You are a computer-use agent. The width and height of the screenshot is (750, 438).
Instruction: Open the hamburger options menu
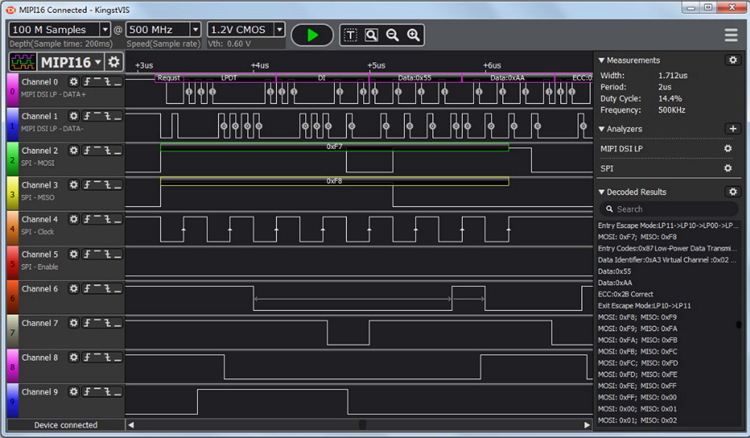coord(731,35)
